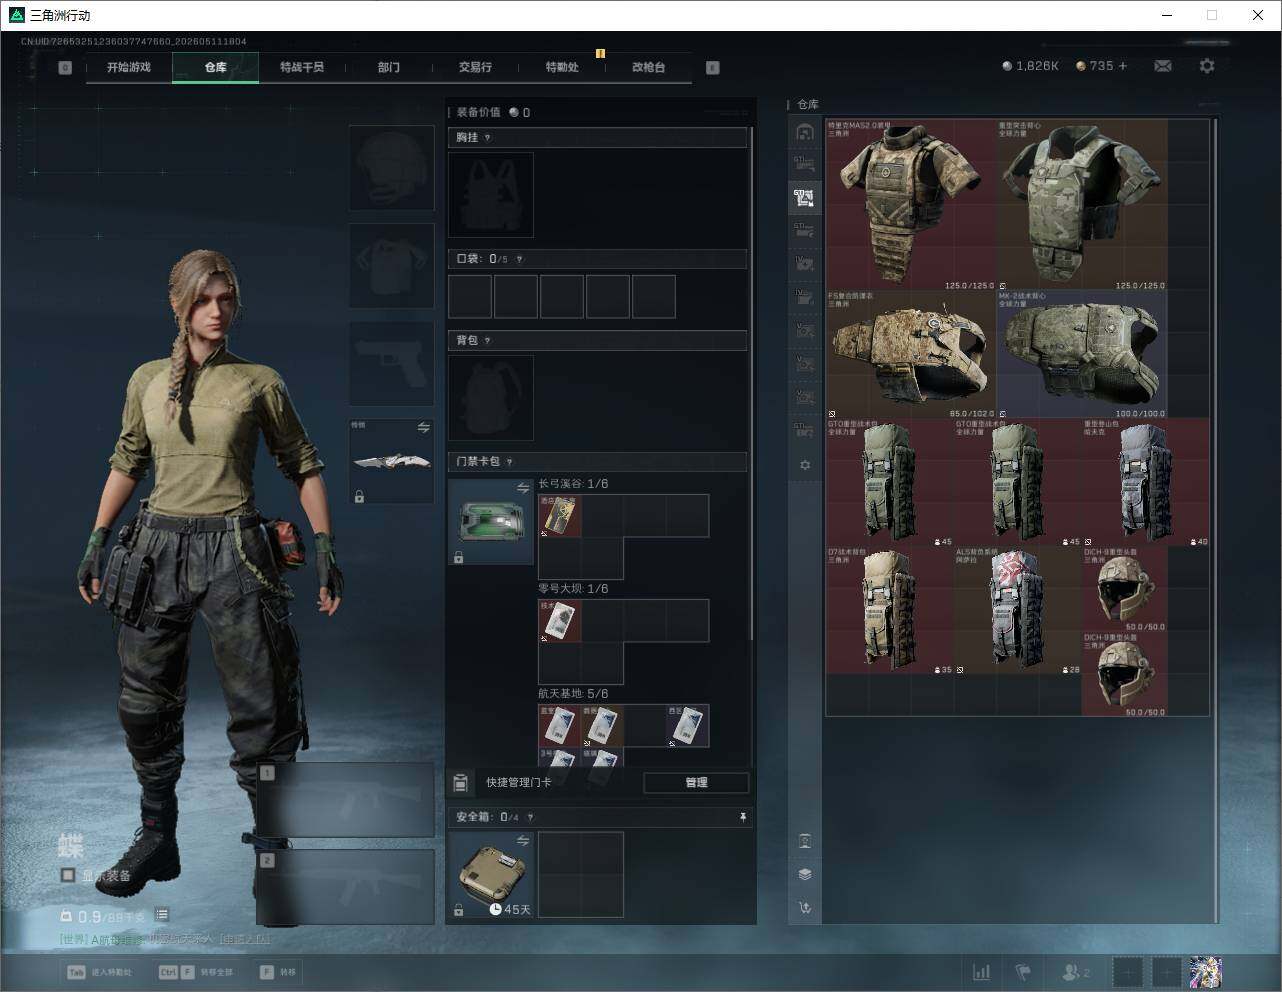Click the 安全箱 help question mark

(530, 817)
